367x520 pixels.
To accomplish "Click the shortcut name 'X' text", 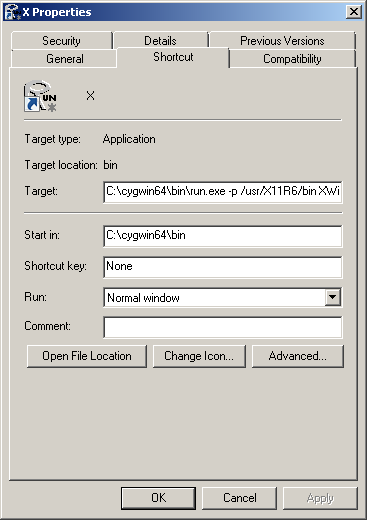I will (90, 96).
